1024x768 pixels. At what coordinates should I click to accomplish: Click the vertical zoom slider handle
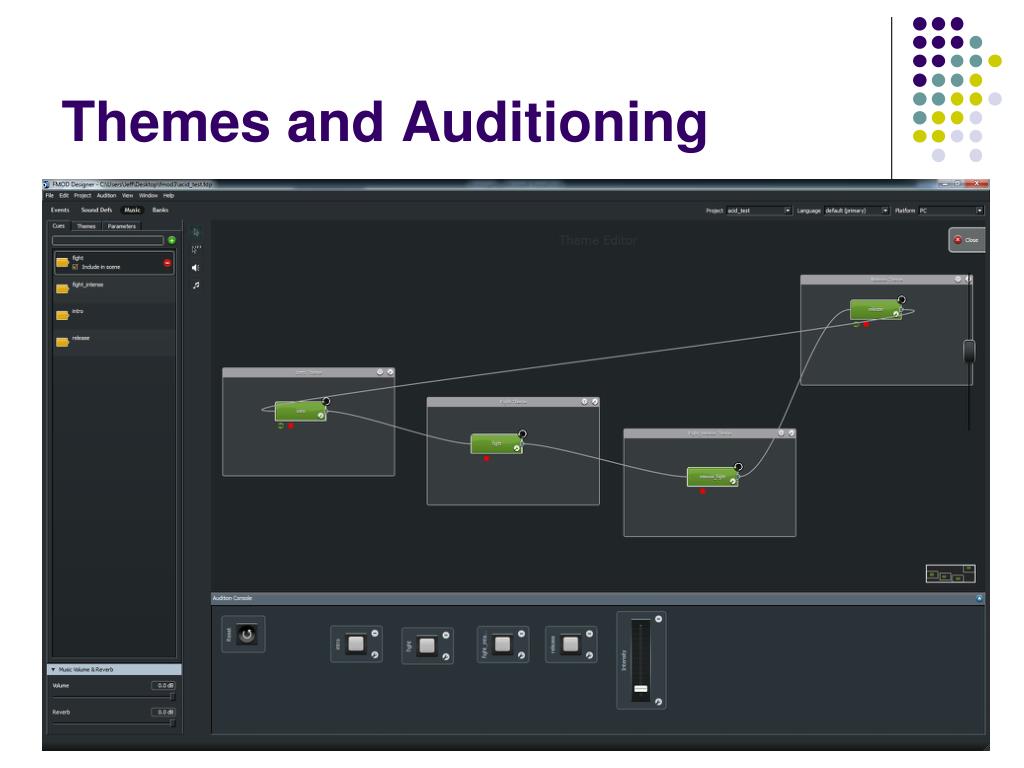(970, 351)
